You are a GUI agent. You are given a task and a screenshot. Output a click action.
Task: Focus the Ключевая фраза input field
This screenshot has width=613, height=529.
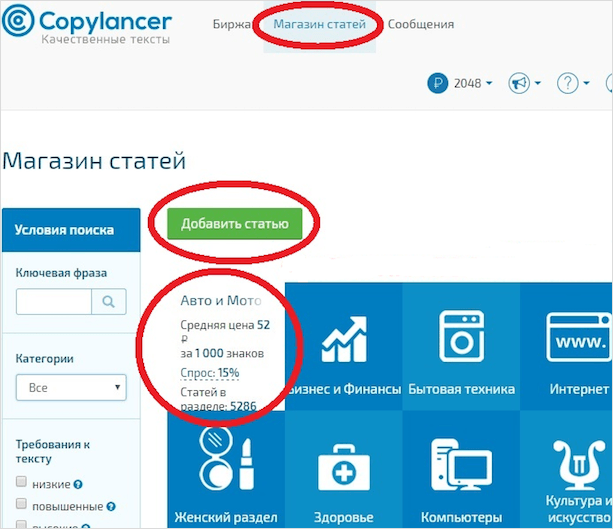click(54, 301)
